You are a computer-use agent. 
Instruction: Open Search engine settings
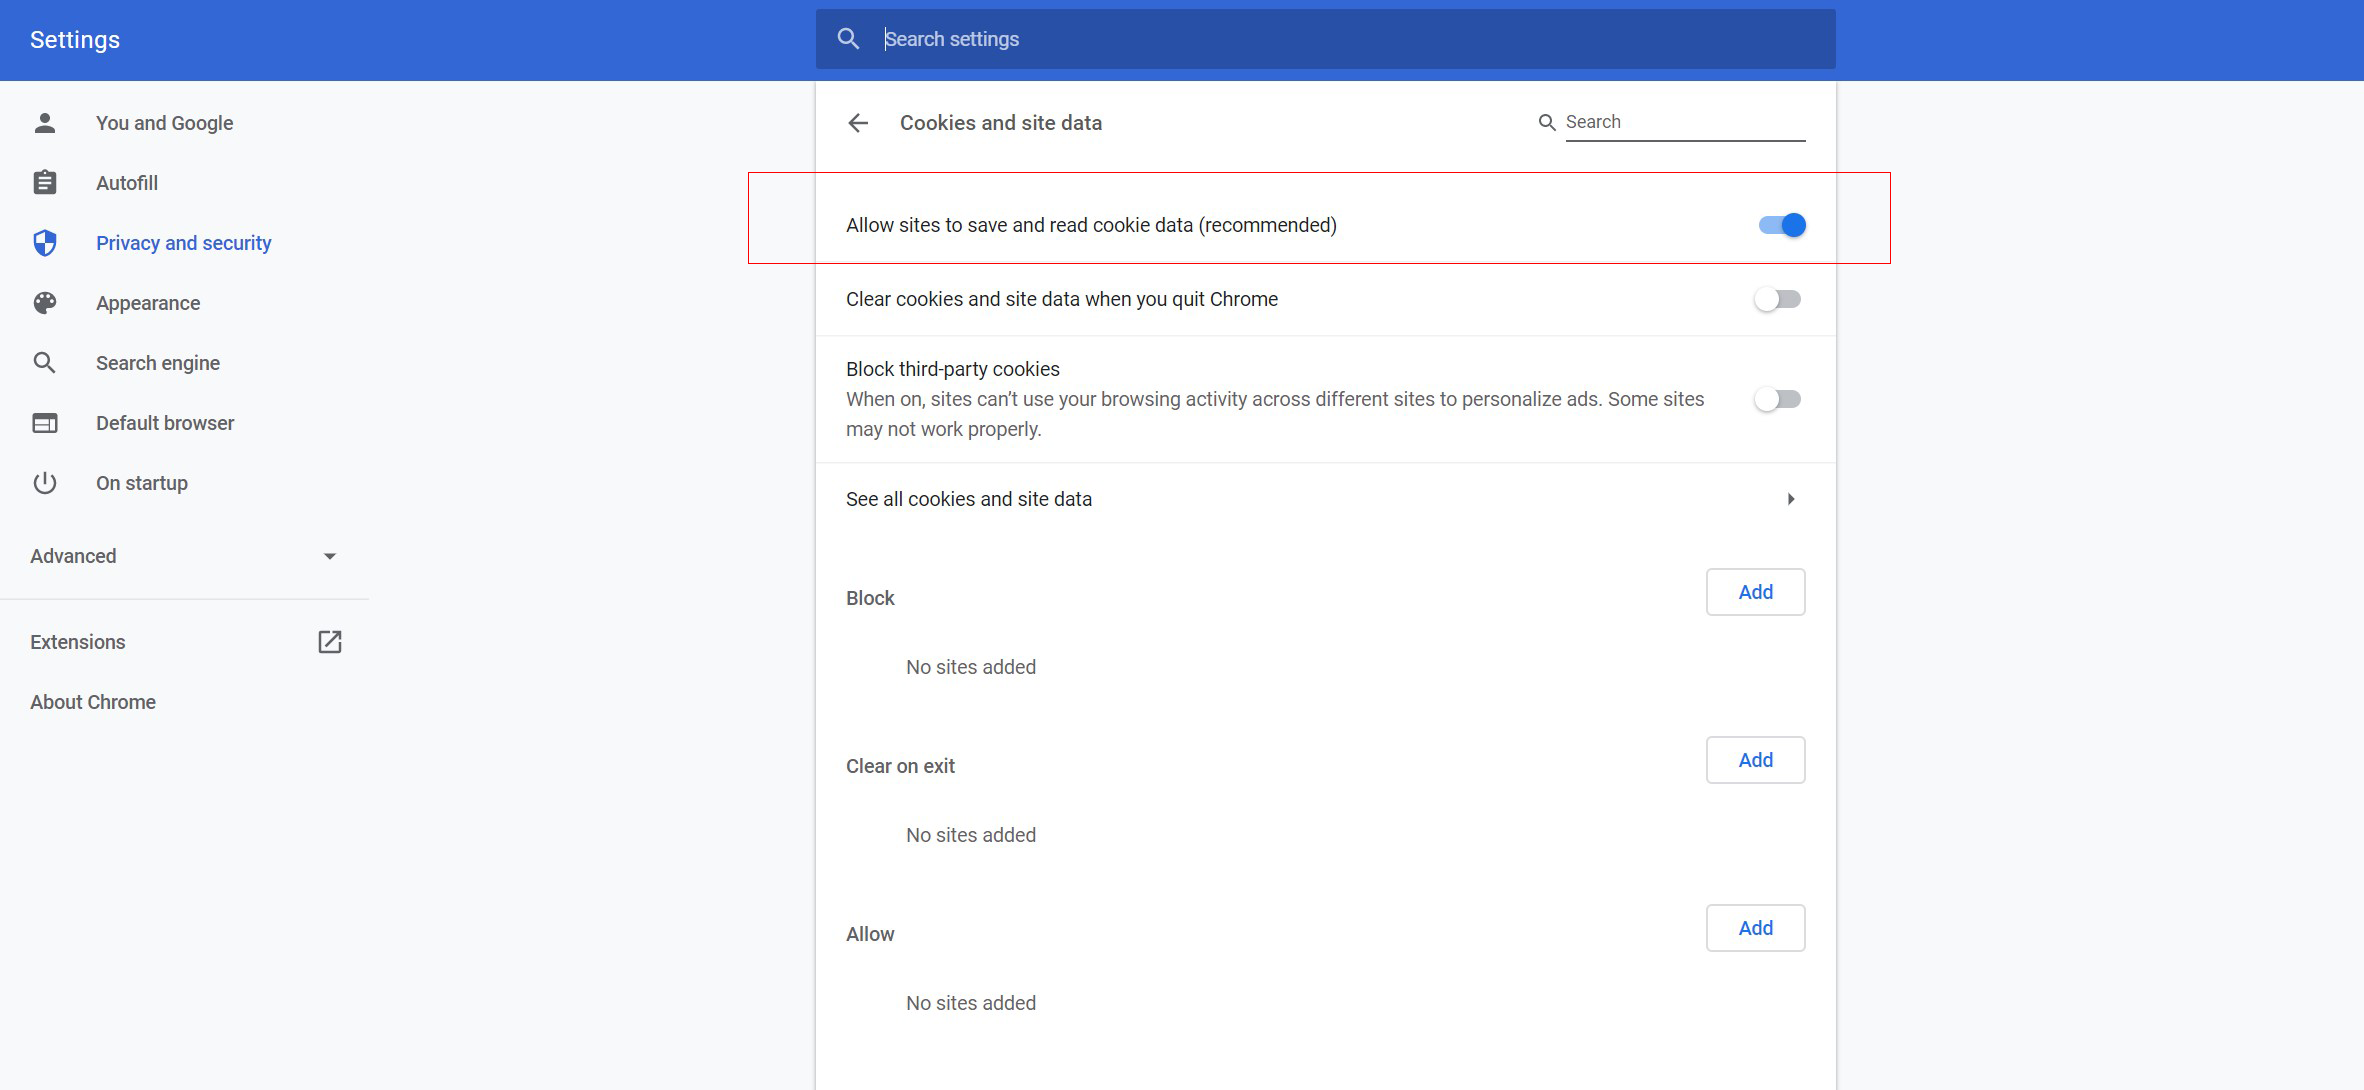(x=158, y=363)
